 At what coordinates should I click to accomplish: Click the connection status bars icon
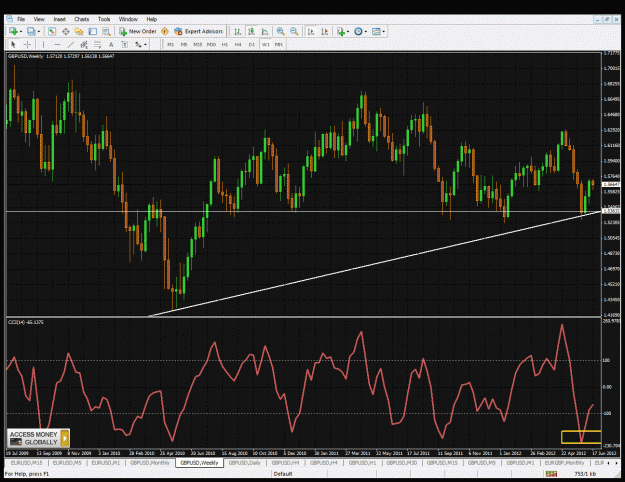pos(551,474)
